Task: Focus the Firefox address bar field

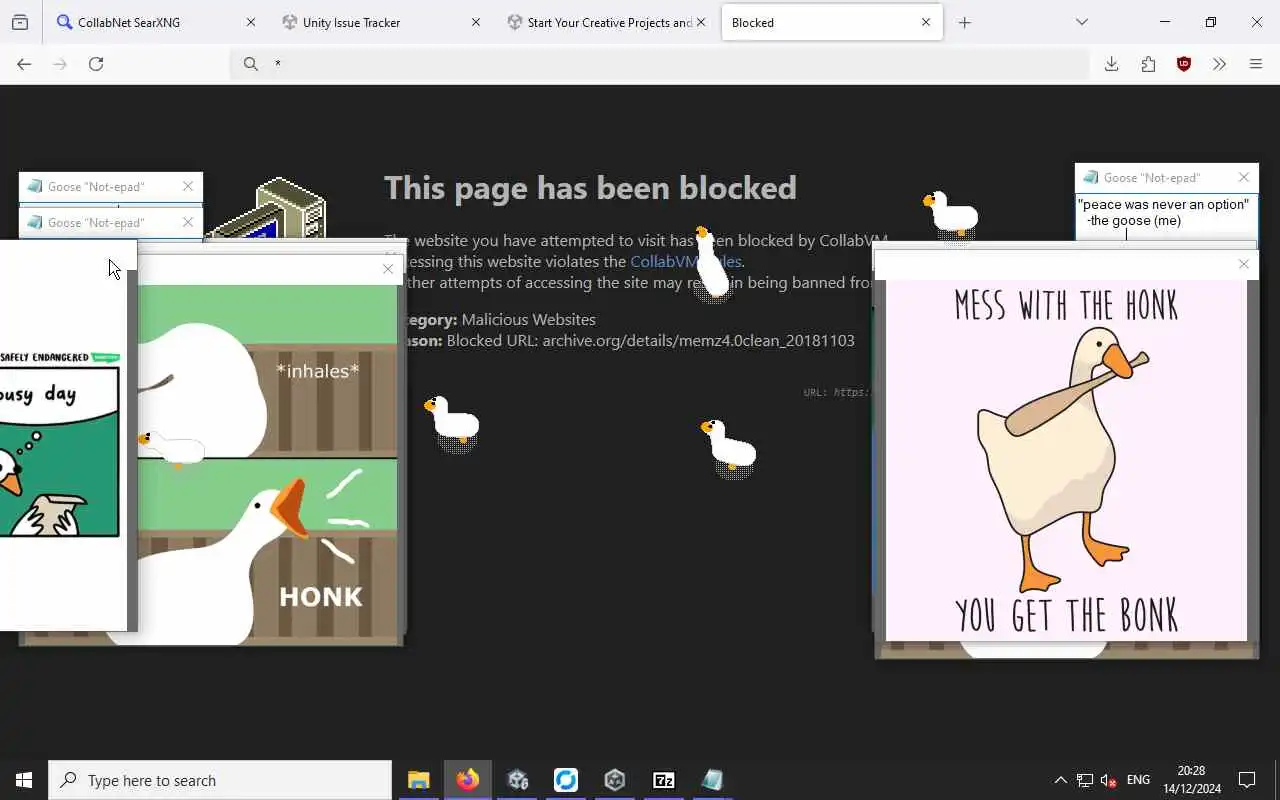Action: coord(660,64)
